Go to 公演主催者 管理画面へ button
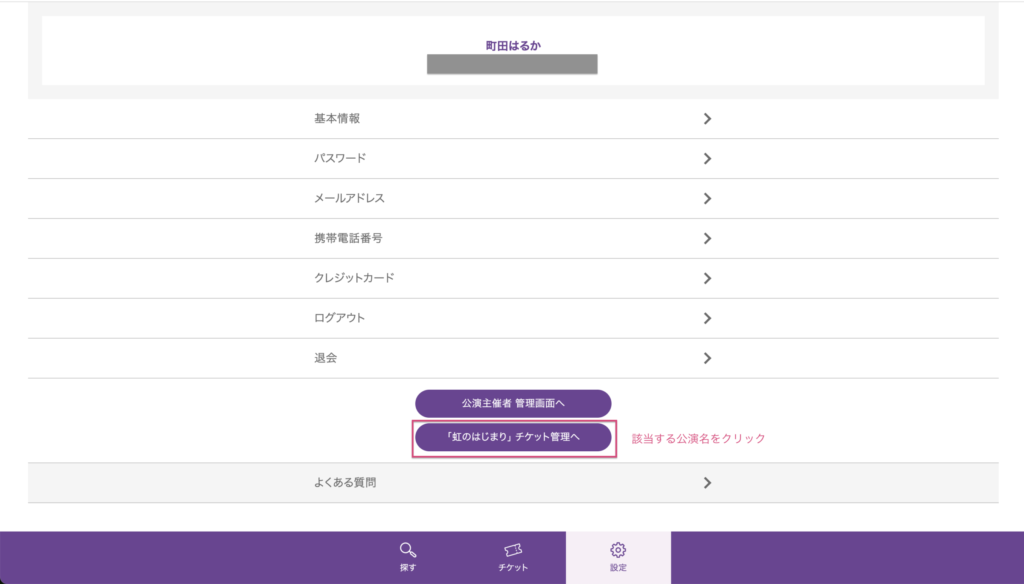 coord(513,403)
